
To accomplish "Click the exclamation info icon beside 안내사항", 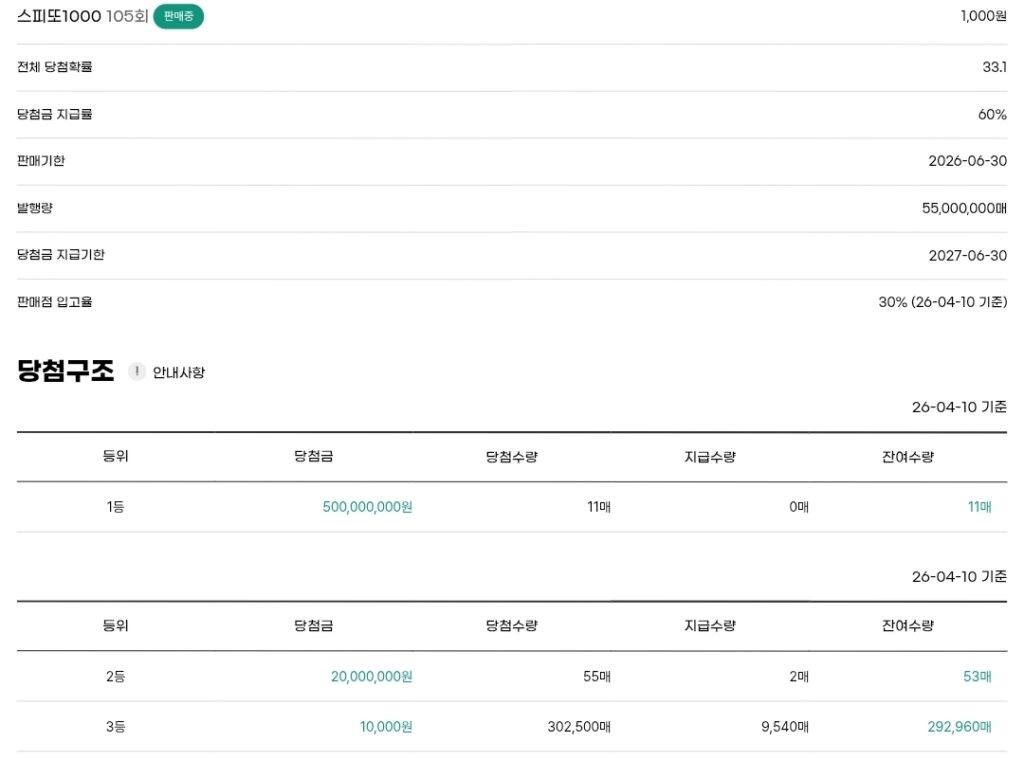I will point(137,372).
